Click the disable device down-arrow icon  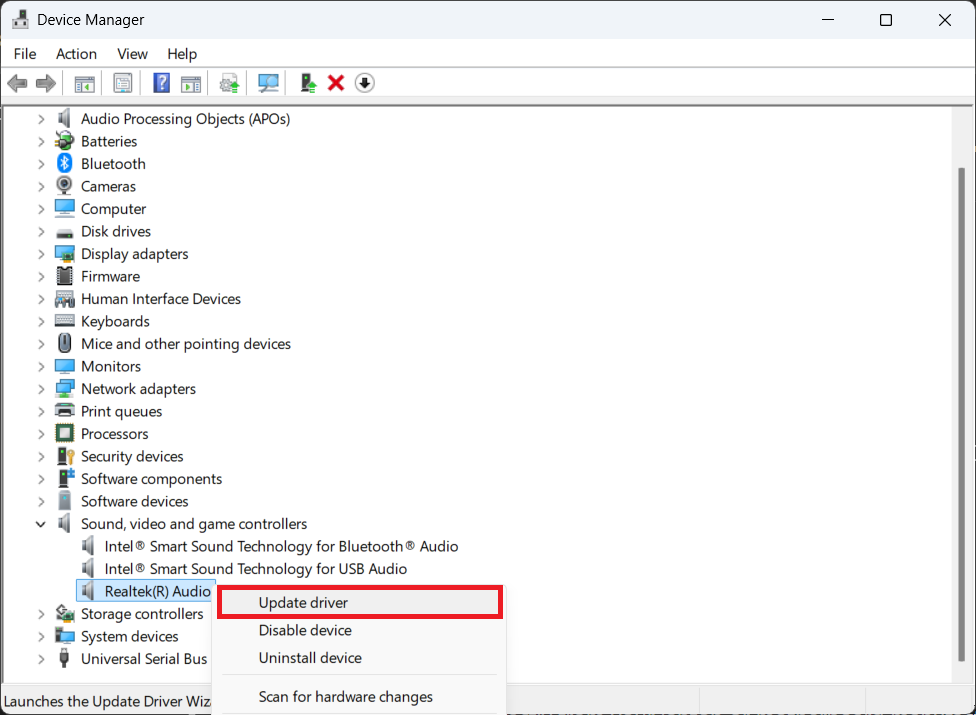tap(365, 83)
